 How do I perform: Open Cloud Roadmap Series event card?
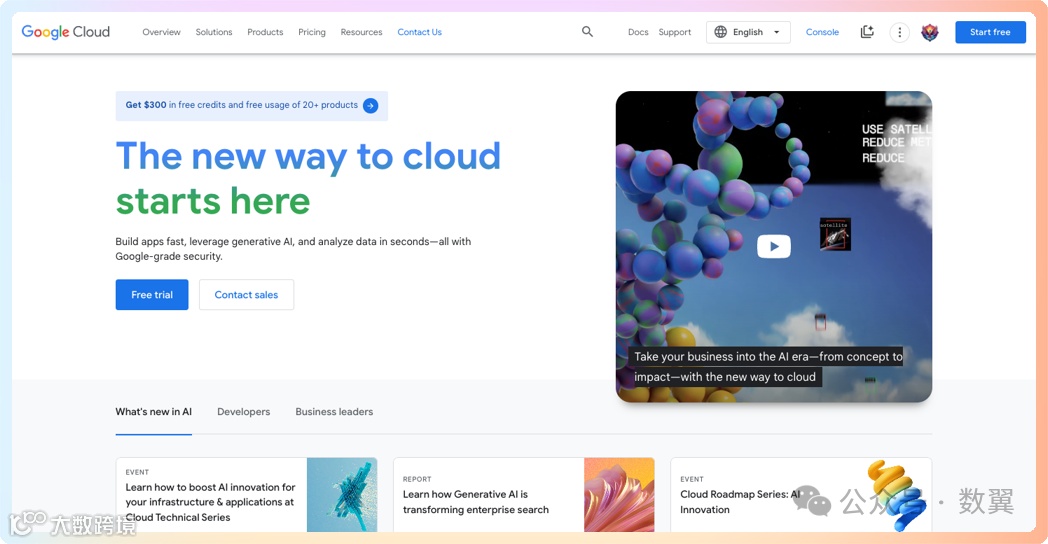(801, 495)
